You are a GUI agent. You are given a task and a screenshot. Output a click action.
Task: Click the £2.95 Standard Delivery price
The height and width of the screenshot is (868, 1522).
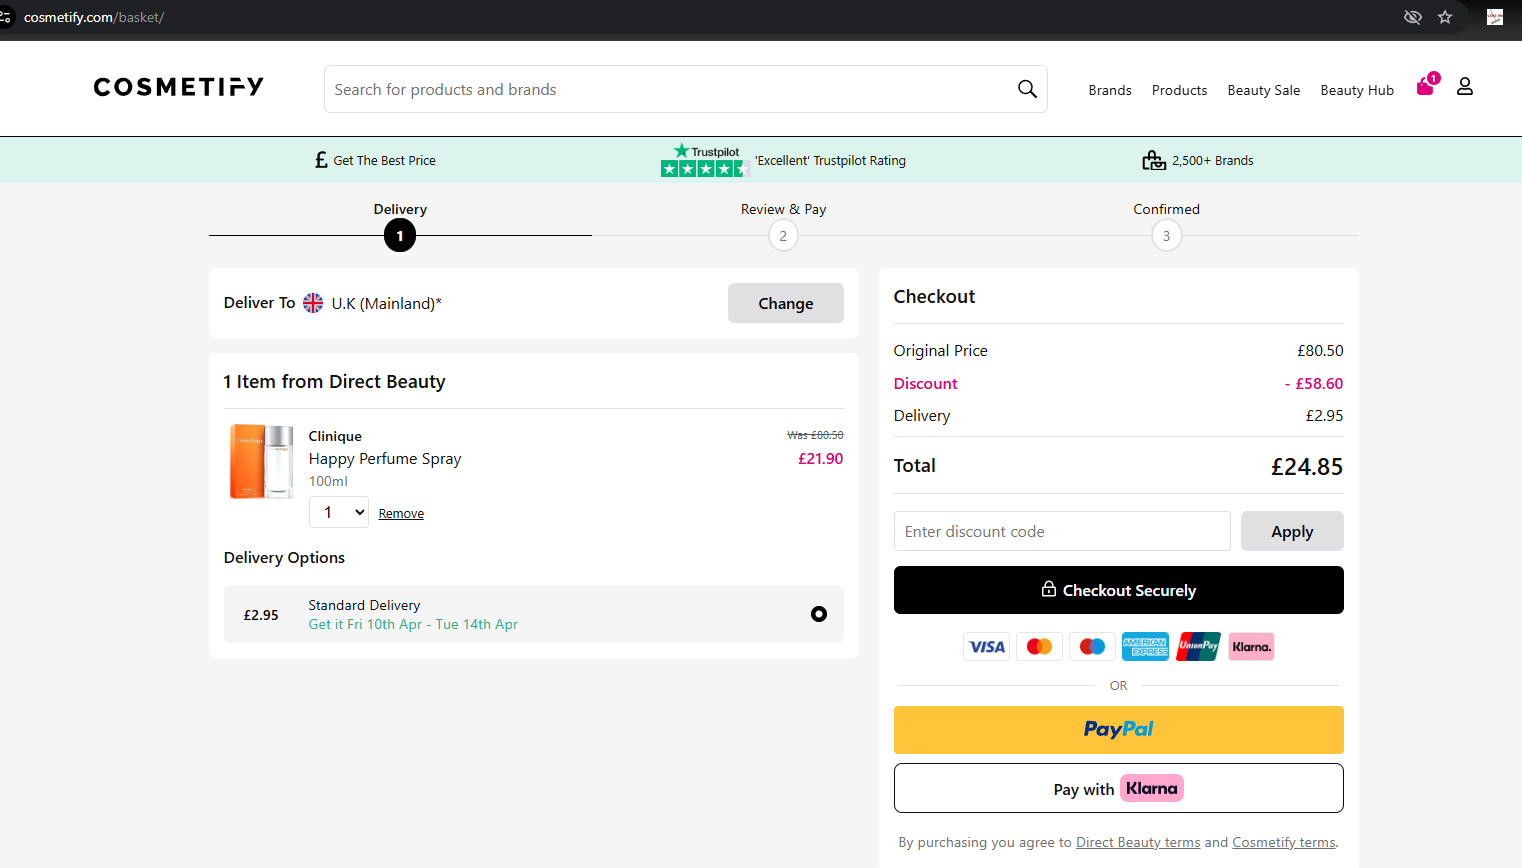coord(261,615)
